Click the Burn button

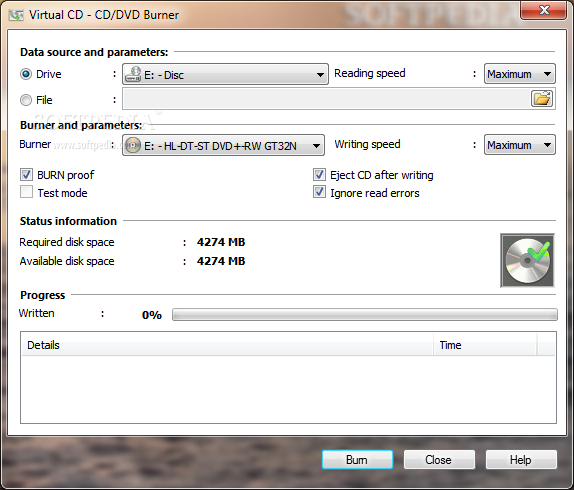click(357, 460)
